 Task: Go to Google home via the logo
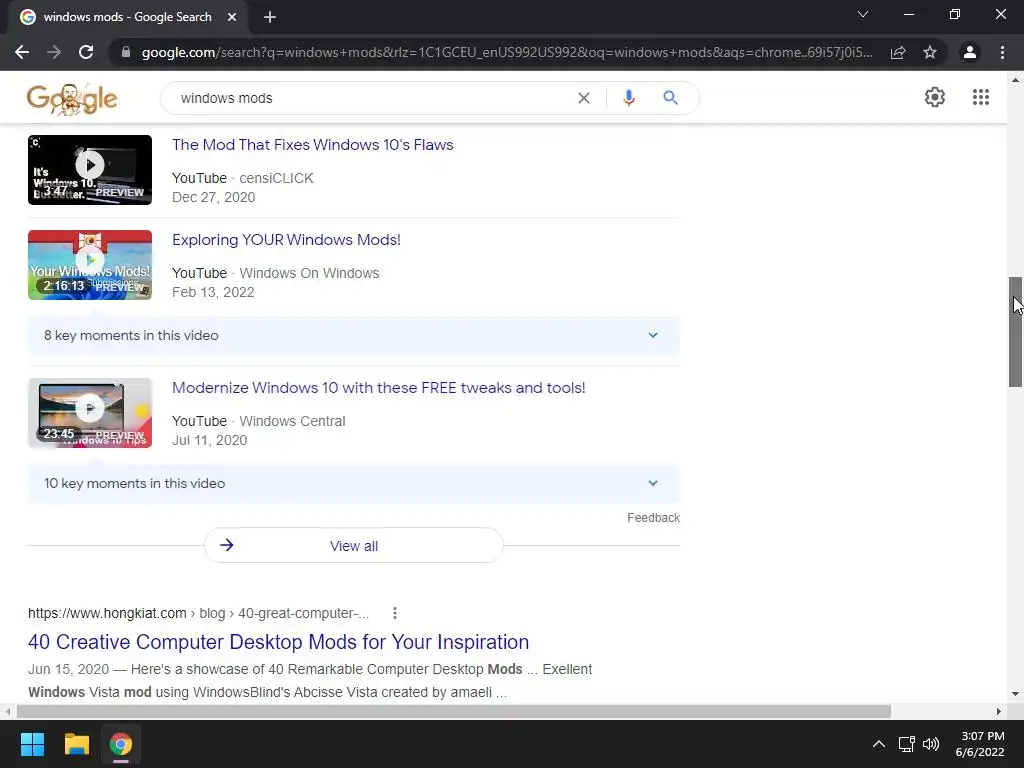tap(72, 99)
